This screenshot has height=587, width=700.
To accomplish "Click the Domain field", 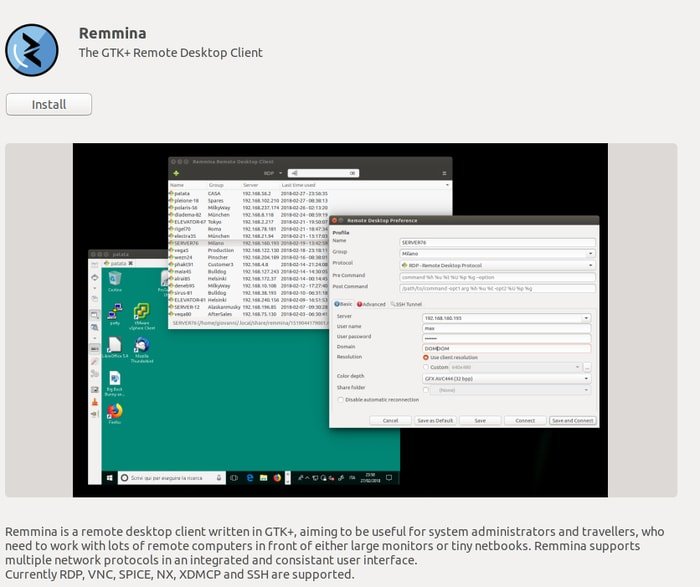I will point(507,349).
